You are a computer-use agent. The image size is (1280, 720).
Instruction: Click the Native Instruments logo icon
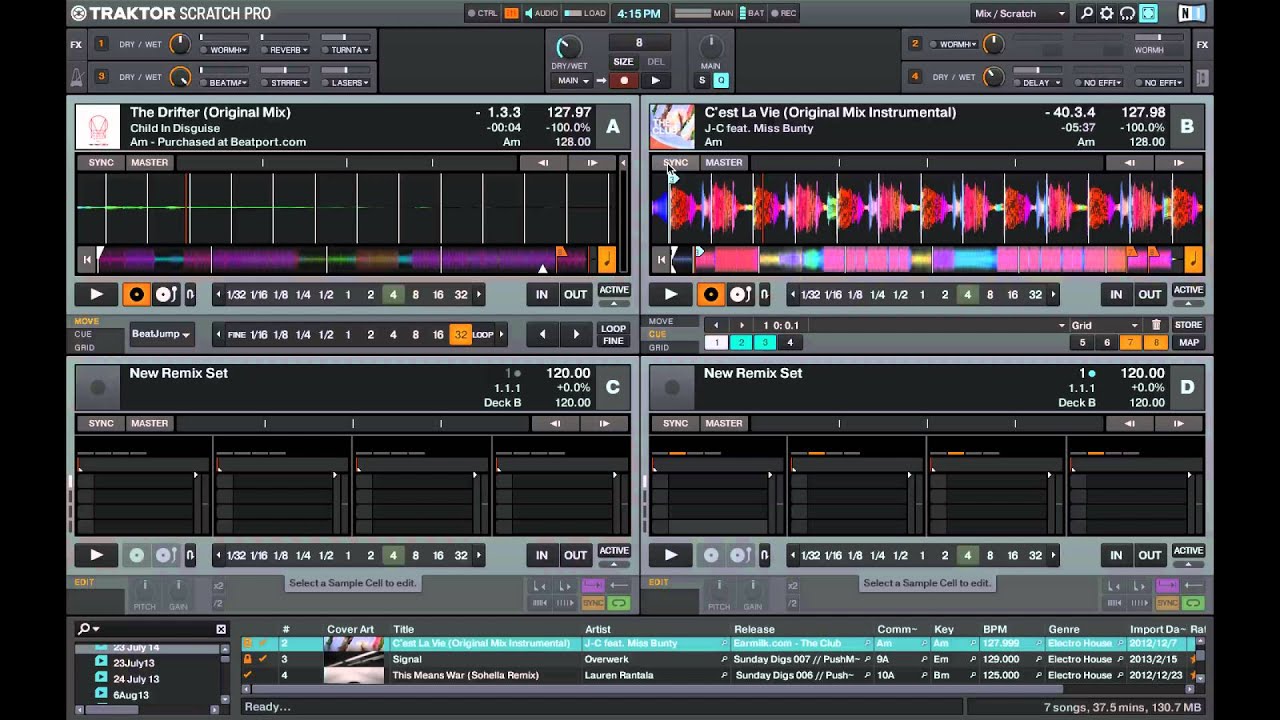click(x=1191, y=14)
